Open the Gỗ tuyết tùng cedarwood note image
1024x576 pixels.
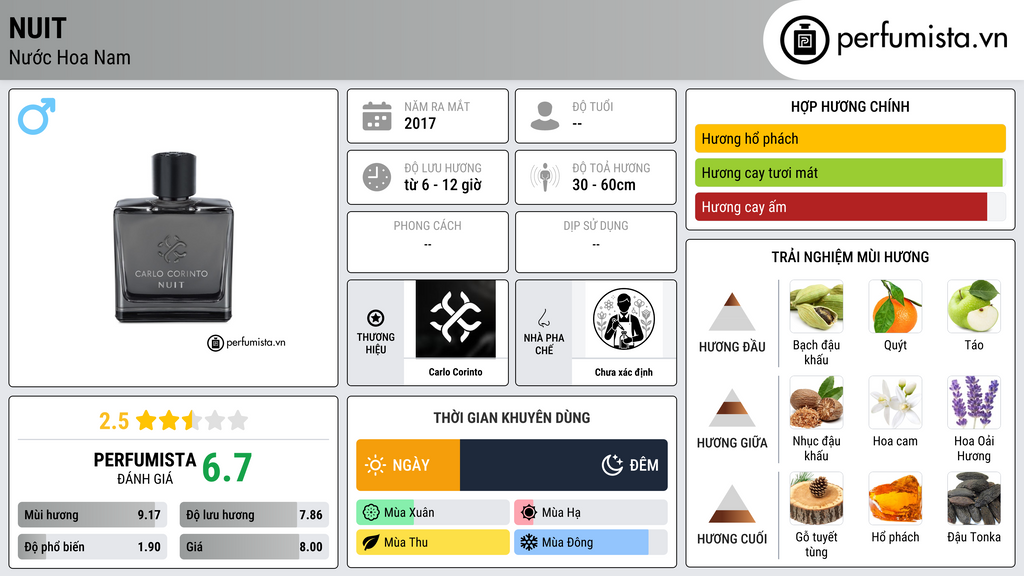point(816,498)
